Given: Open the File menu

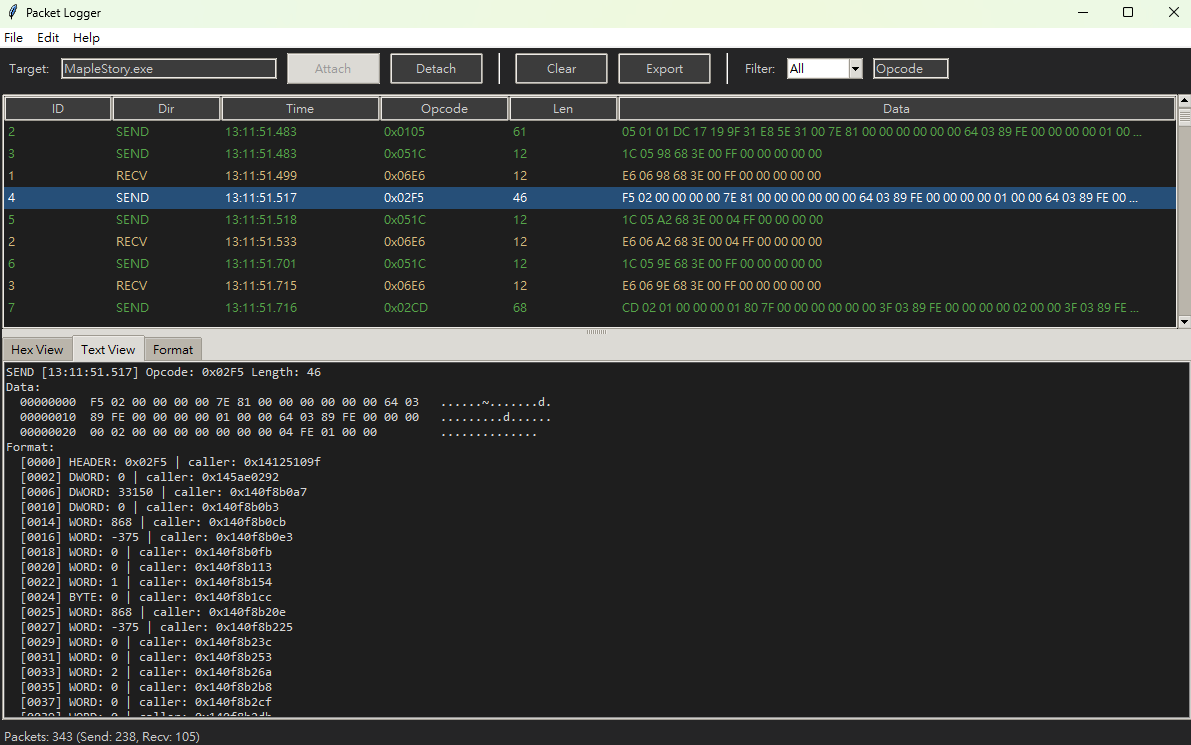Looking at the screenshot, I should coord(14,37).
